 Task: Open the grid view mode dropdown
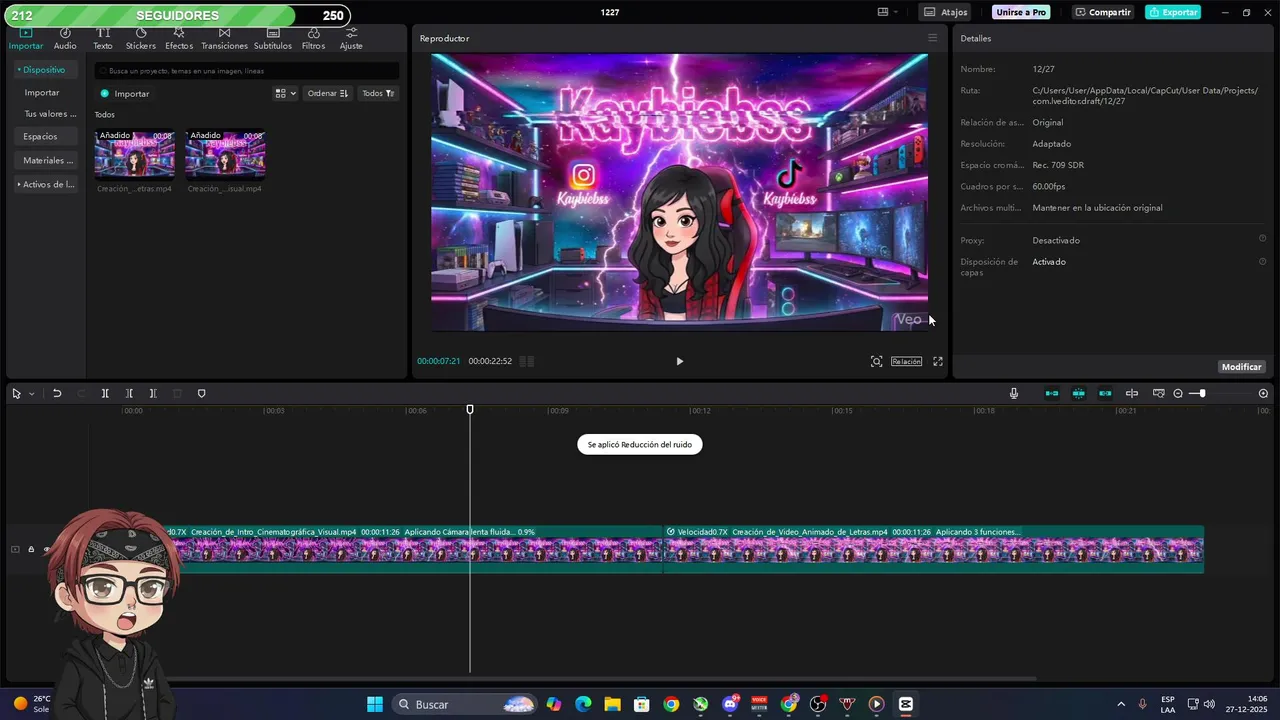285,93
